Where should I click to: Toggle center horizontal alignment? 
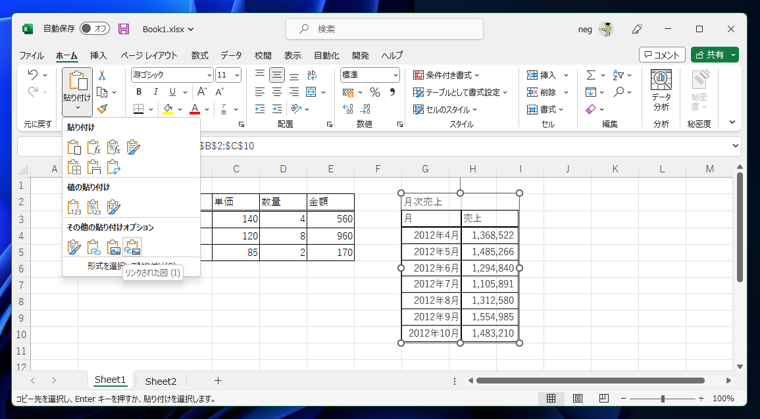coord(277,92)
